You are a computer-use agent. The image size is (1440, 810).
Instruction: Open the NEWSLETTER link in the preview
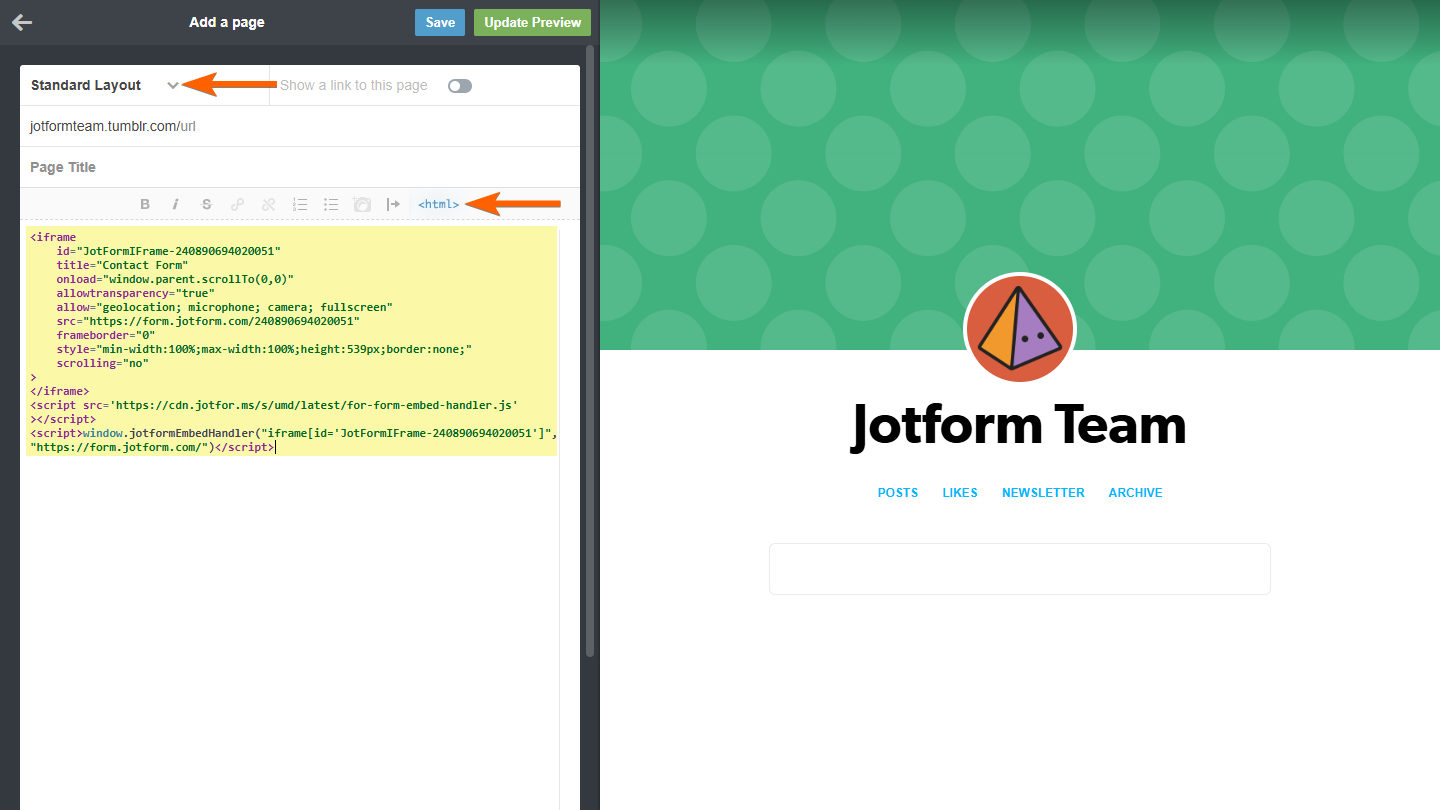pos(1043,493)
